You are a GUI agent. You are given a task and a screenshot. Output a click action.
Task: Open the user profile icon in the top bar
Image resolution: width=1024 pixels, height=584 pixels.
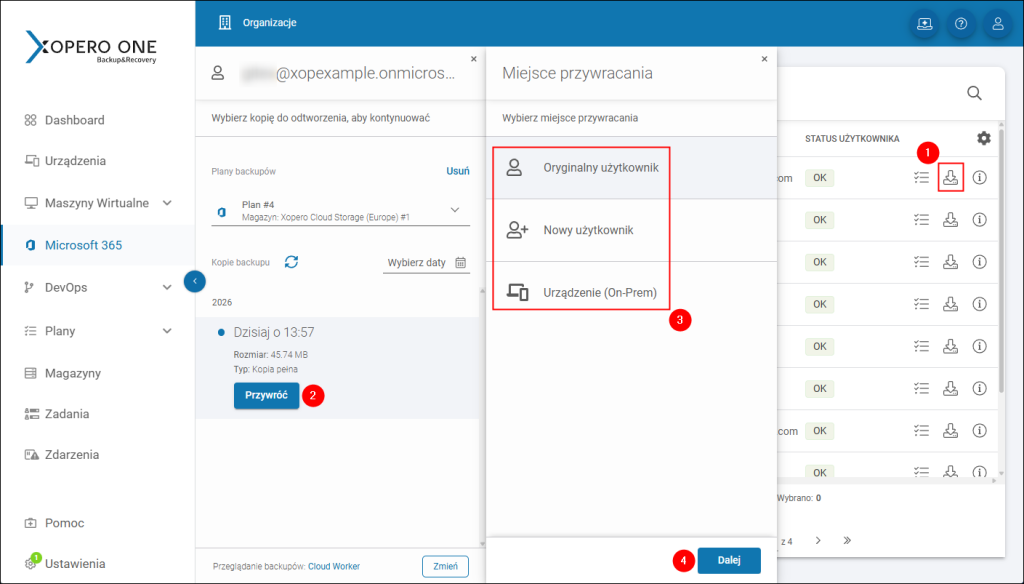pos(997,23)
